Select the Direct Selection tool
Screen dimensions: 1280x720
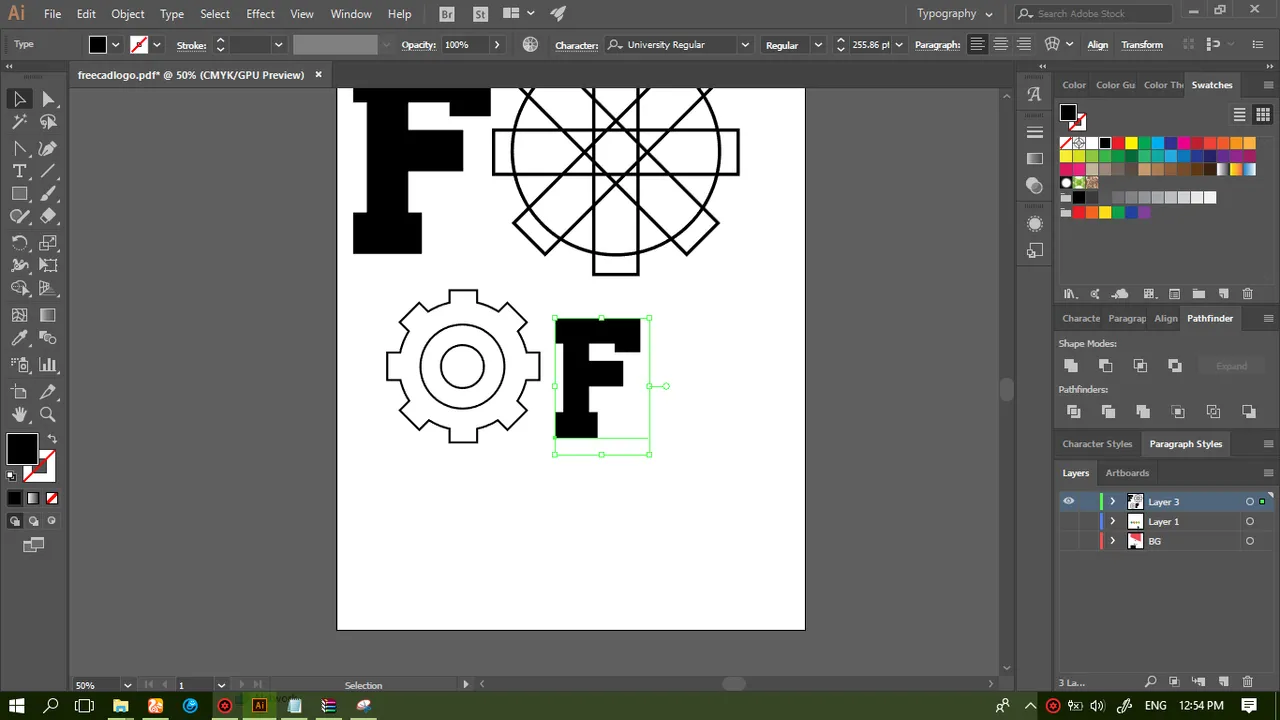point(48,99)
